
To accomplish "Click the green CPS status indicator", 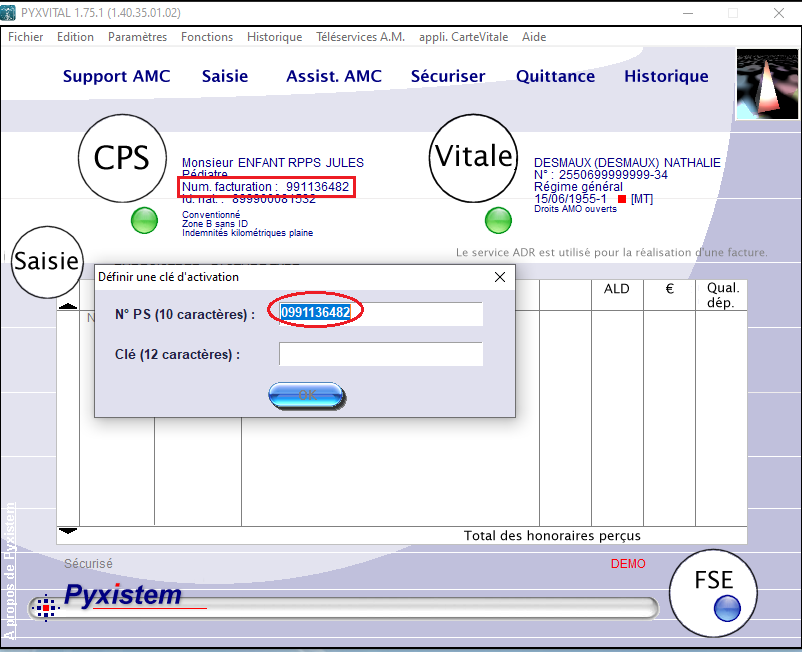I will point(144,220).
